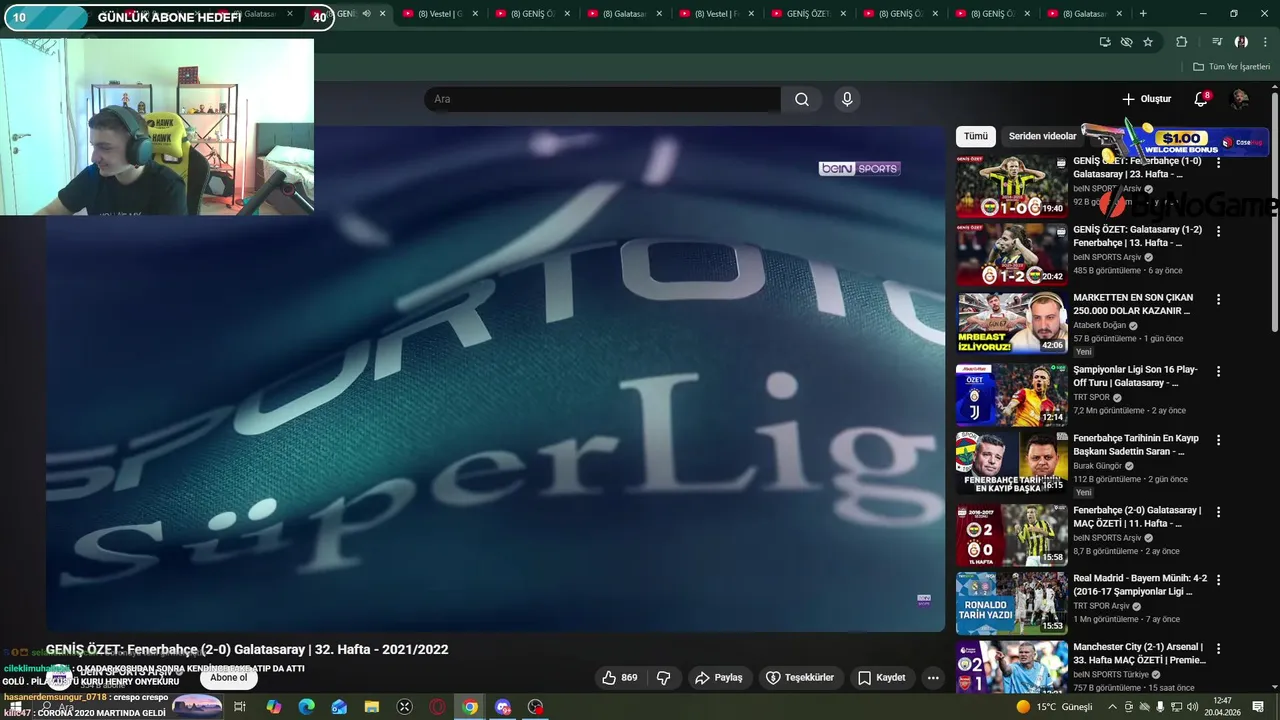Open options for Şampiyonlar Ligi Son 16 video

point(1218,371)
